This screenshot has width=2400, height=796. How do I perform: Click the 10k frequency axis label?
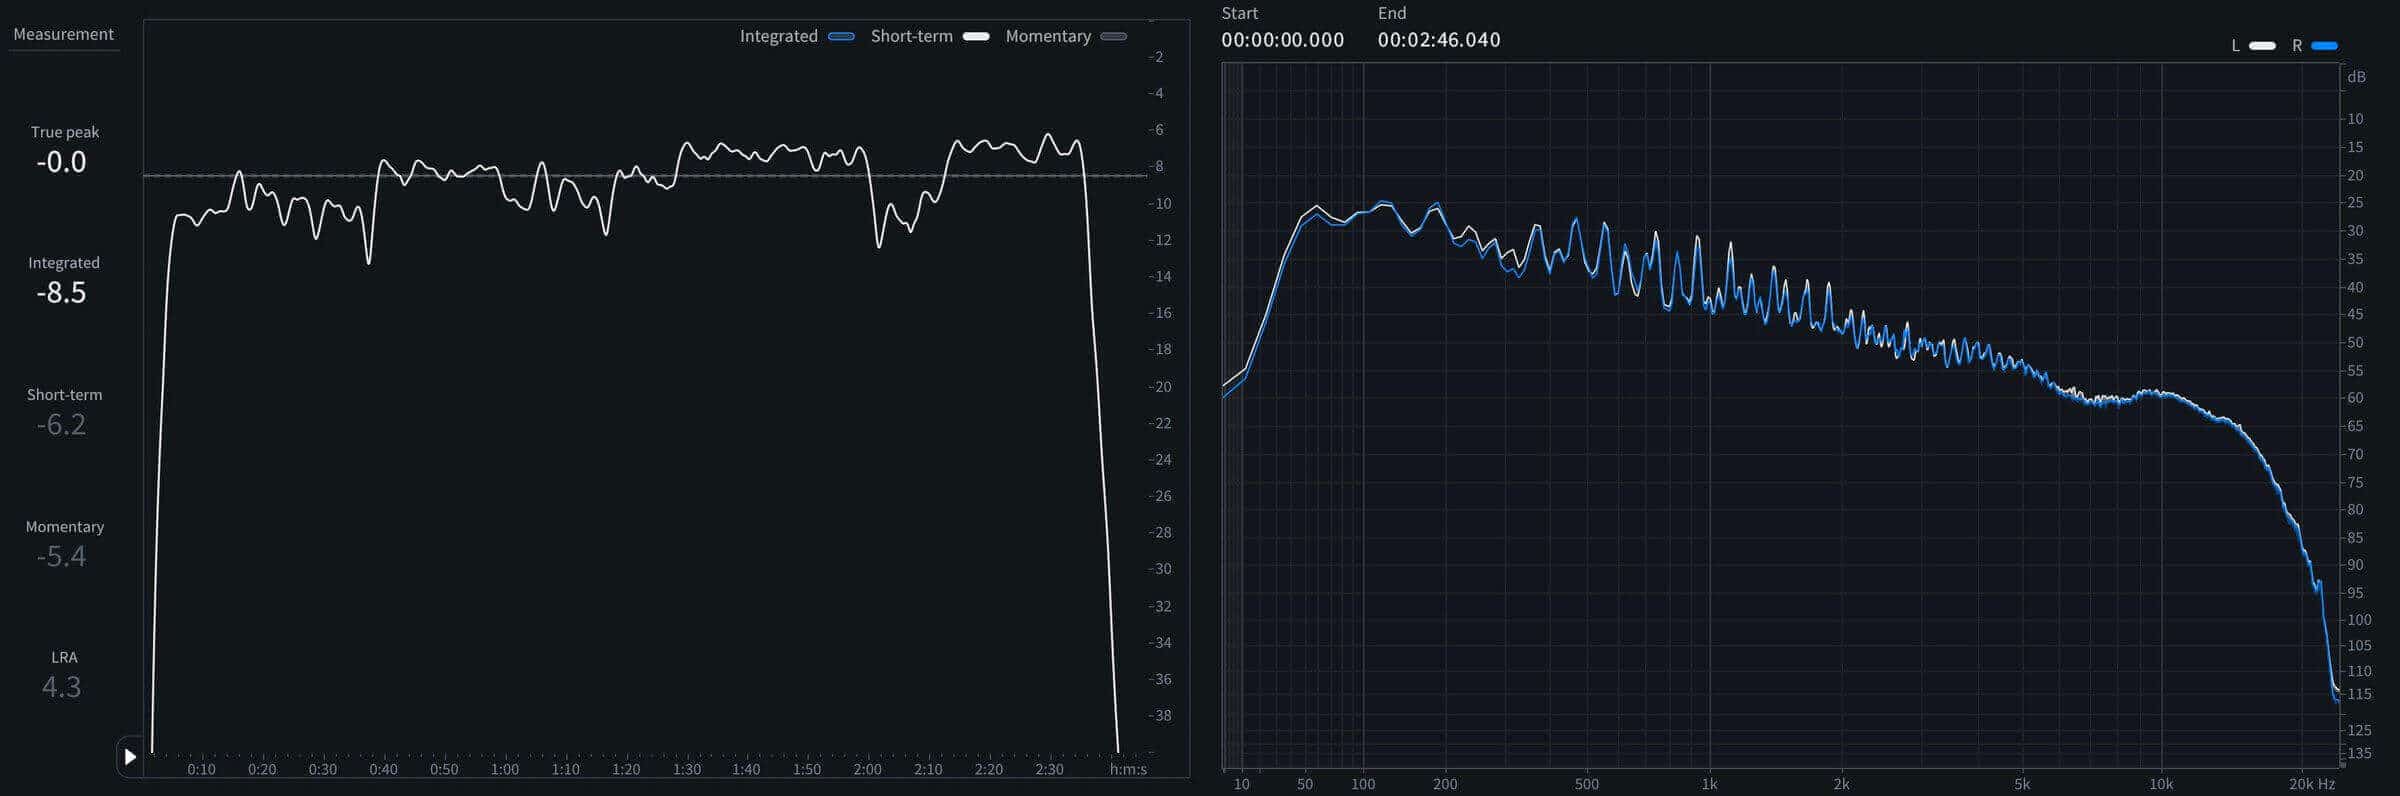[x=2161, y=785]
